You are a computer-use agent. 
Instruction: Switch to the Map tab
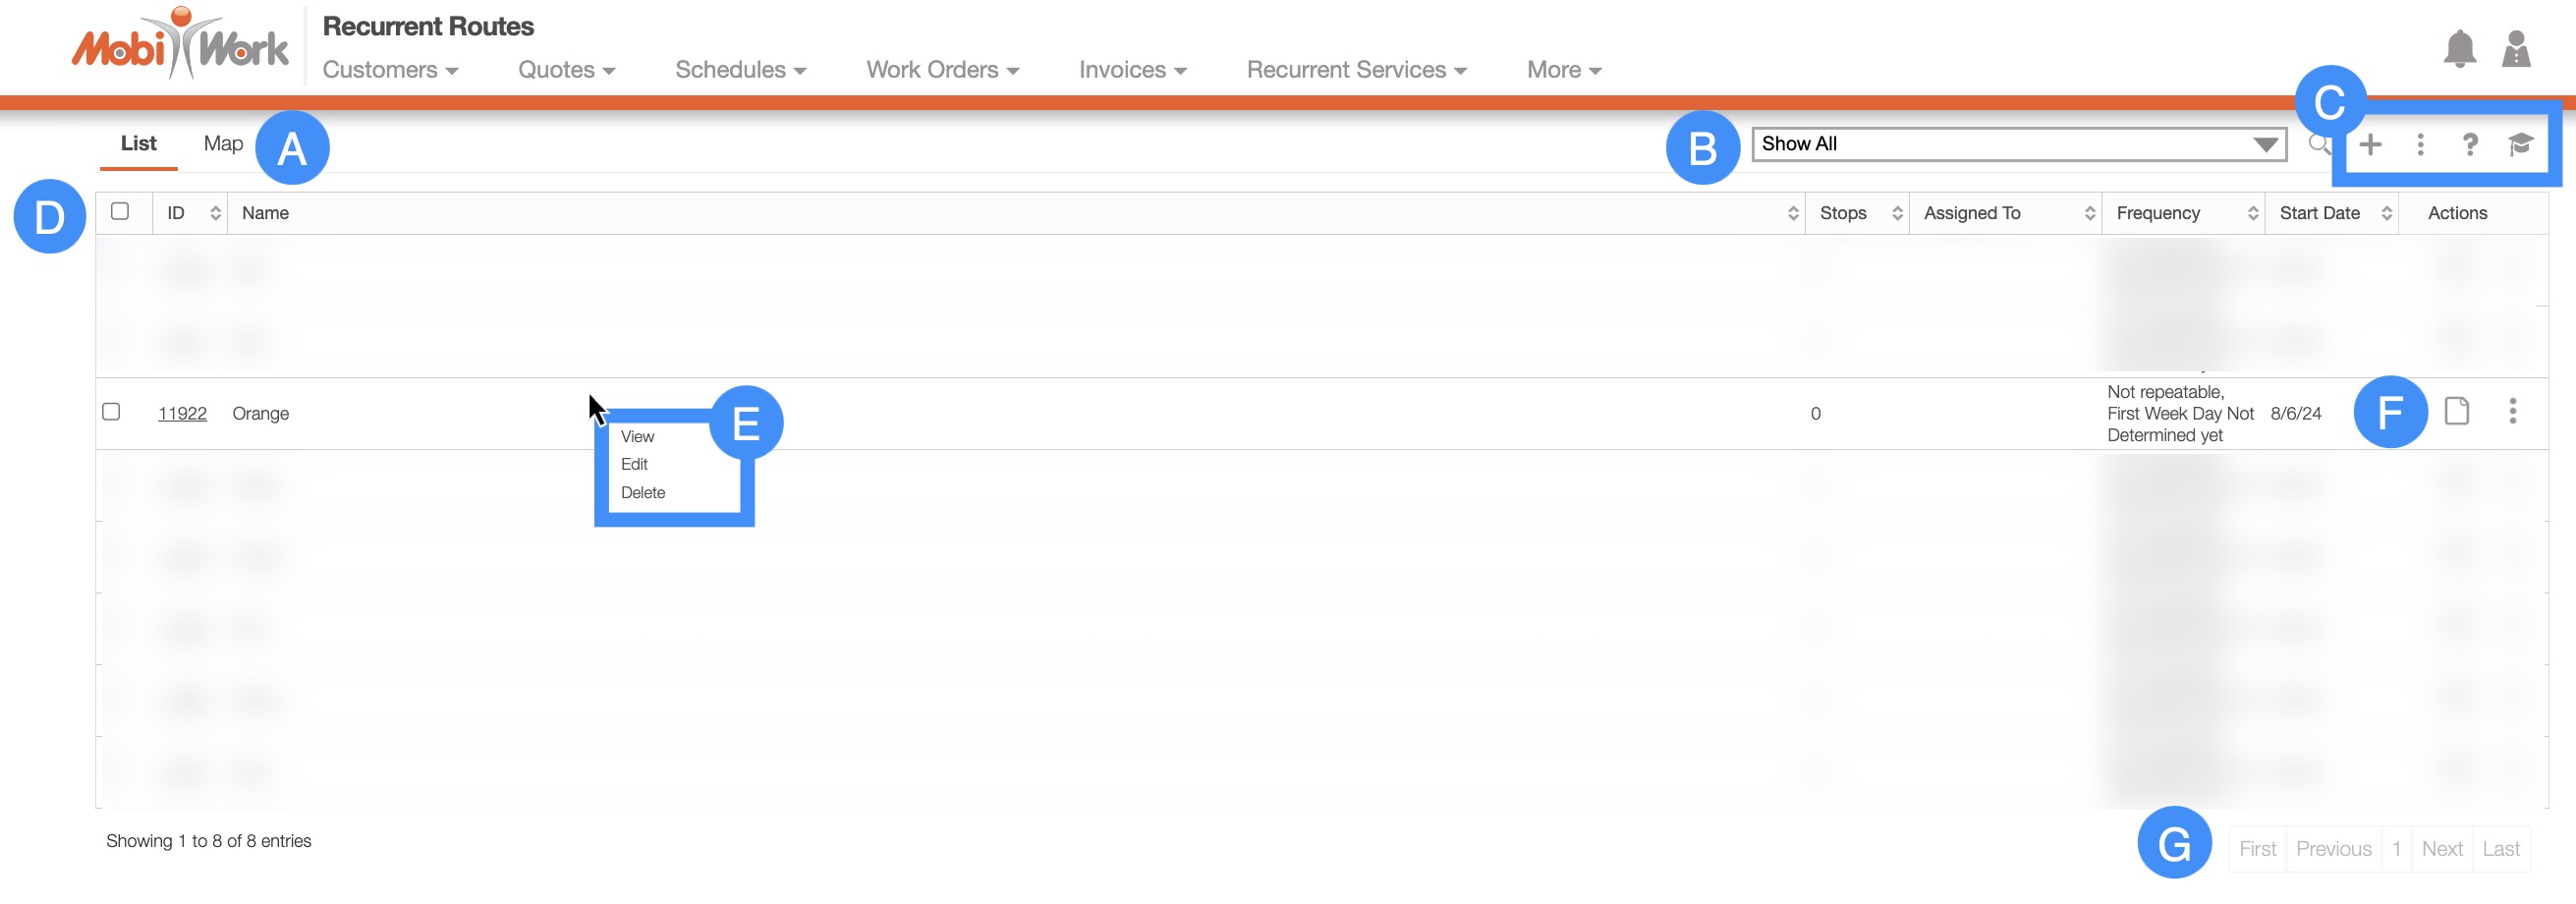point(223,144)
